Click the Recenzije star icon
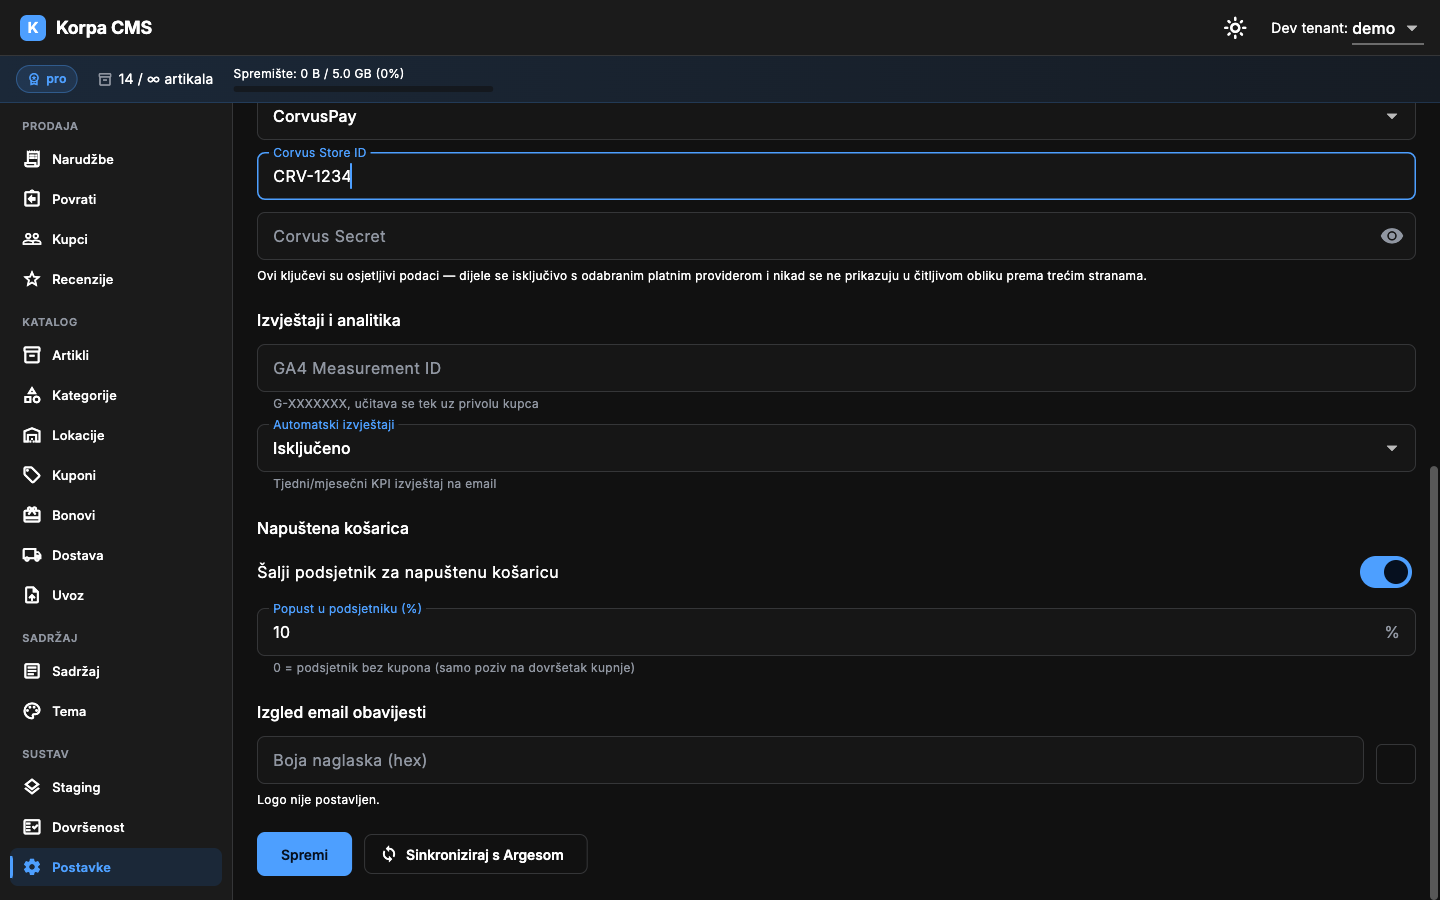Image resolution: width=1440 pixels, height=900 pixels. (x=32, y=279)
